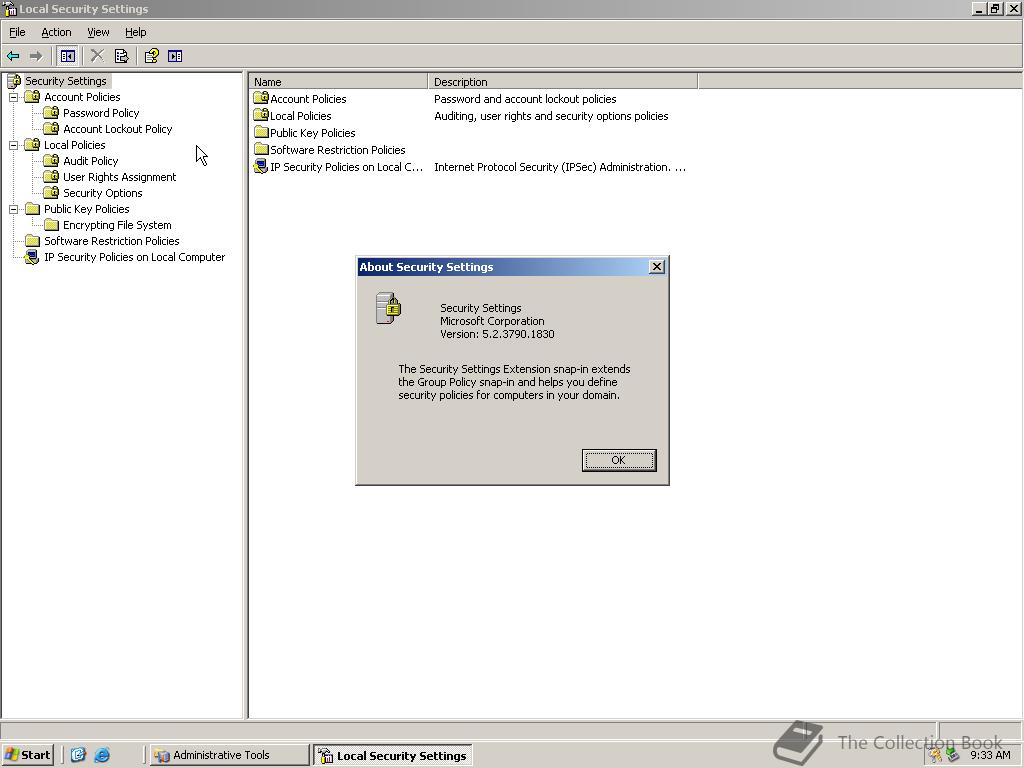This screenshot has width=1024, height=768.
Task: Open the View menu
Action: click(x=98, y=32)
